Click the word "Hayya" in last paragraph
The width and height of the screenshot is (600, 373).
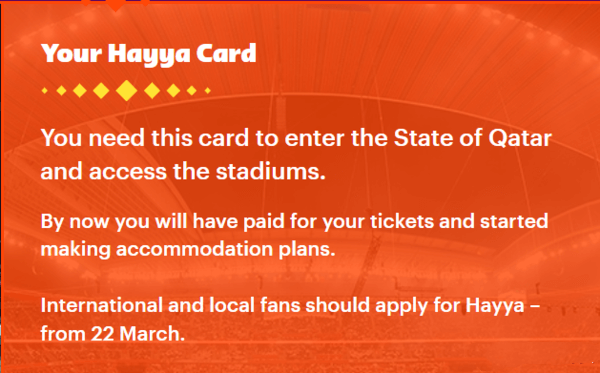pyautogui.click(x=495, y=306)
